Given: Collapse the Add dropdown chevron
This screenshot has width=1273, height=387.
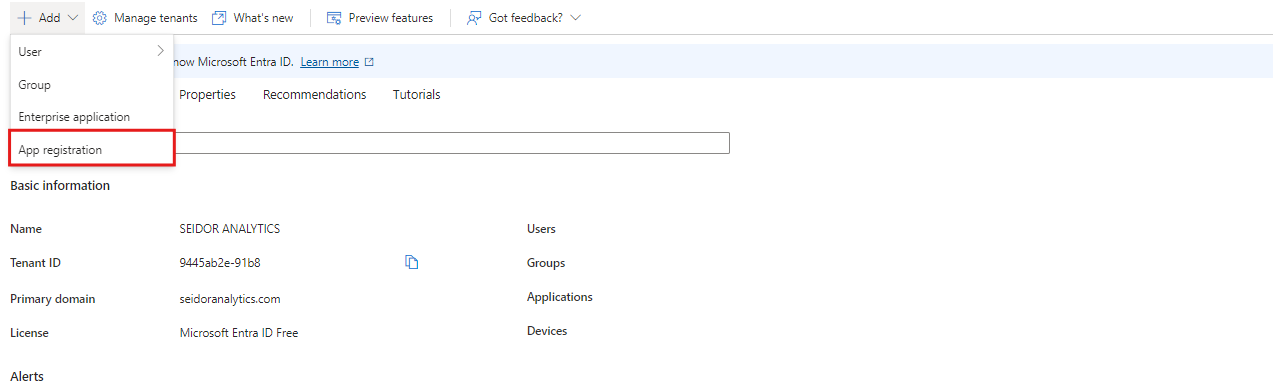Looking at the screenshot, I should tap(73, 18).
